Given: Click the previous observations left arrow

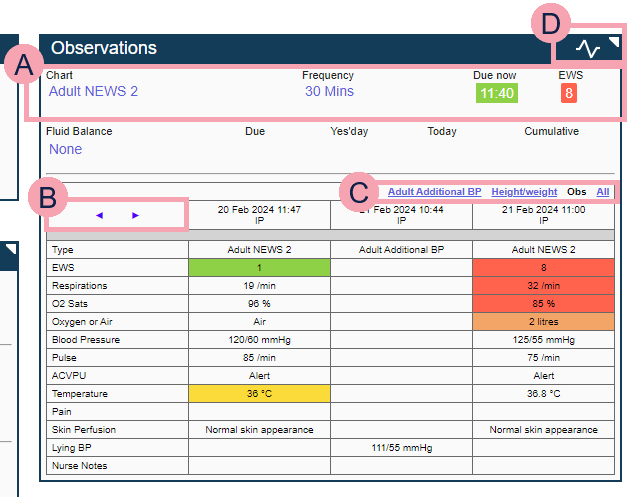Looking at the screenshot, I should click(99, 215).
